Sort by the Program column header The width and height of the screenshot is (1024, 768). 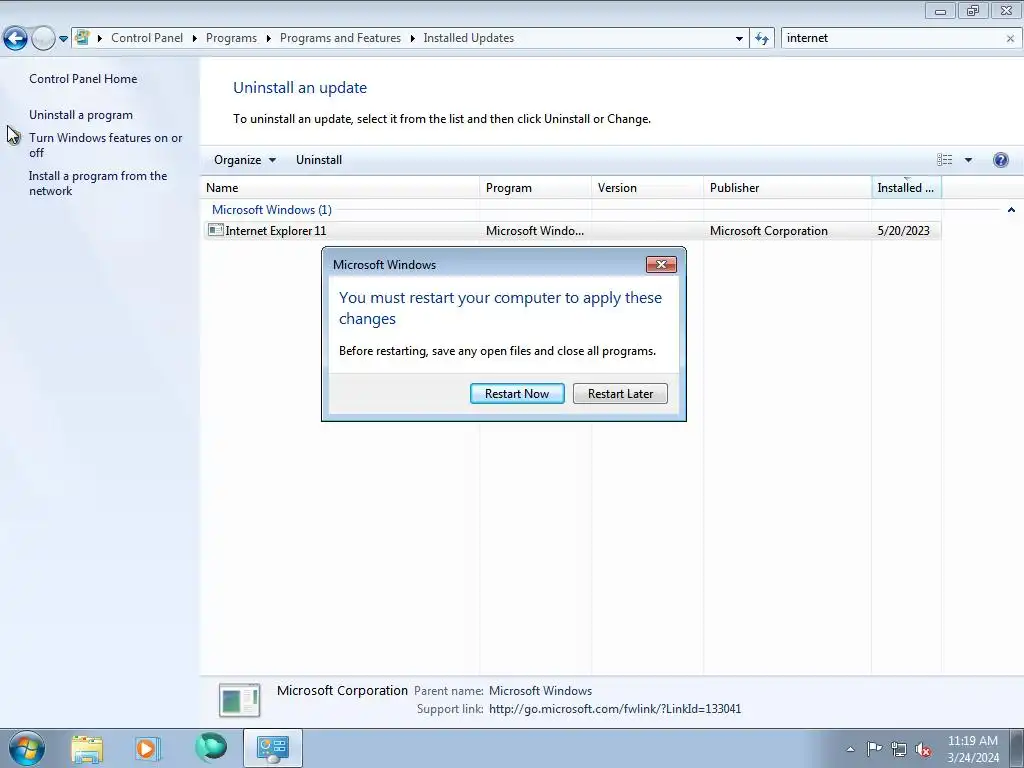(x=536, y=187)
